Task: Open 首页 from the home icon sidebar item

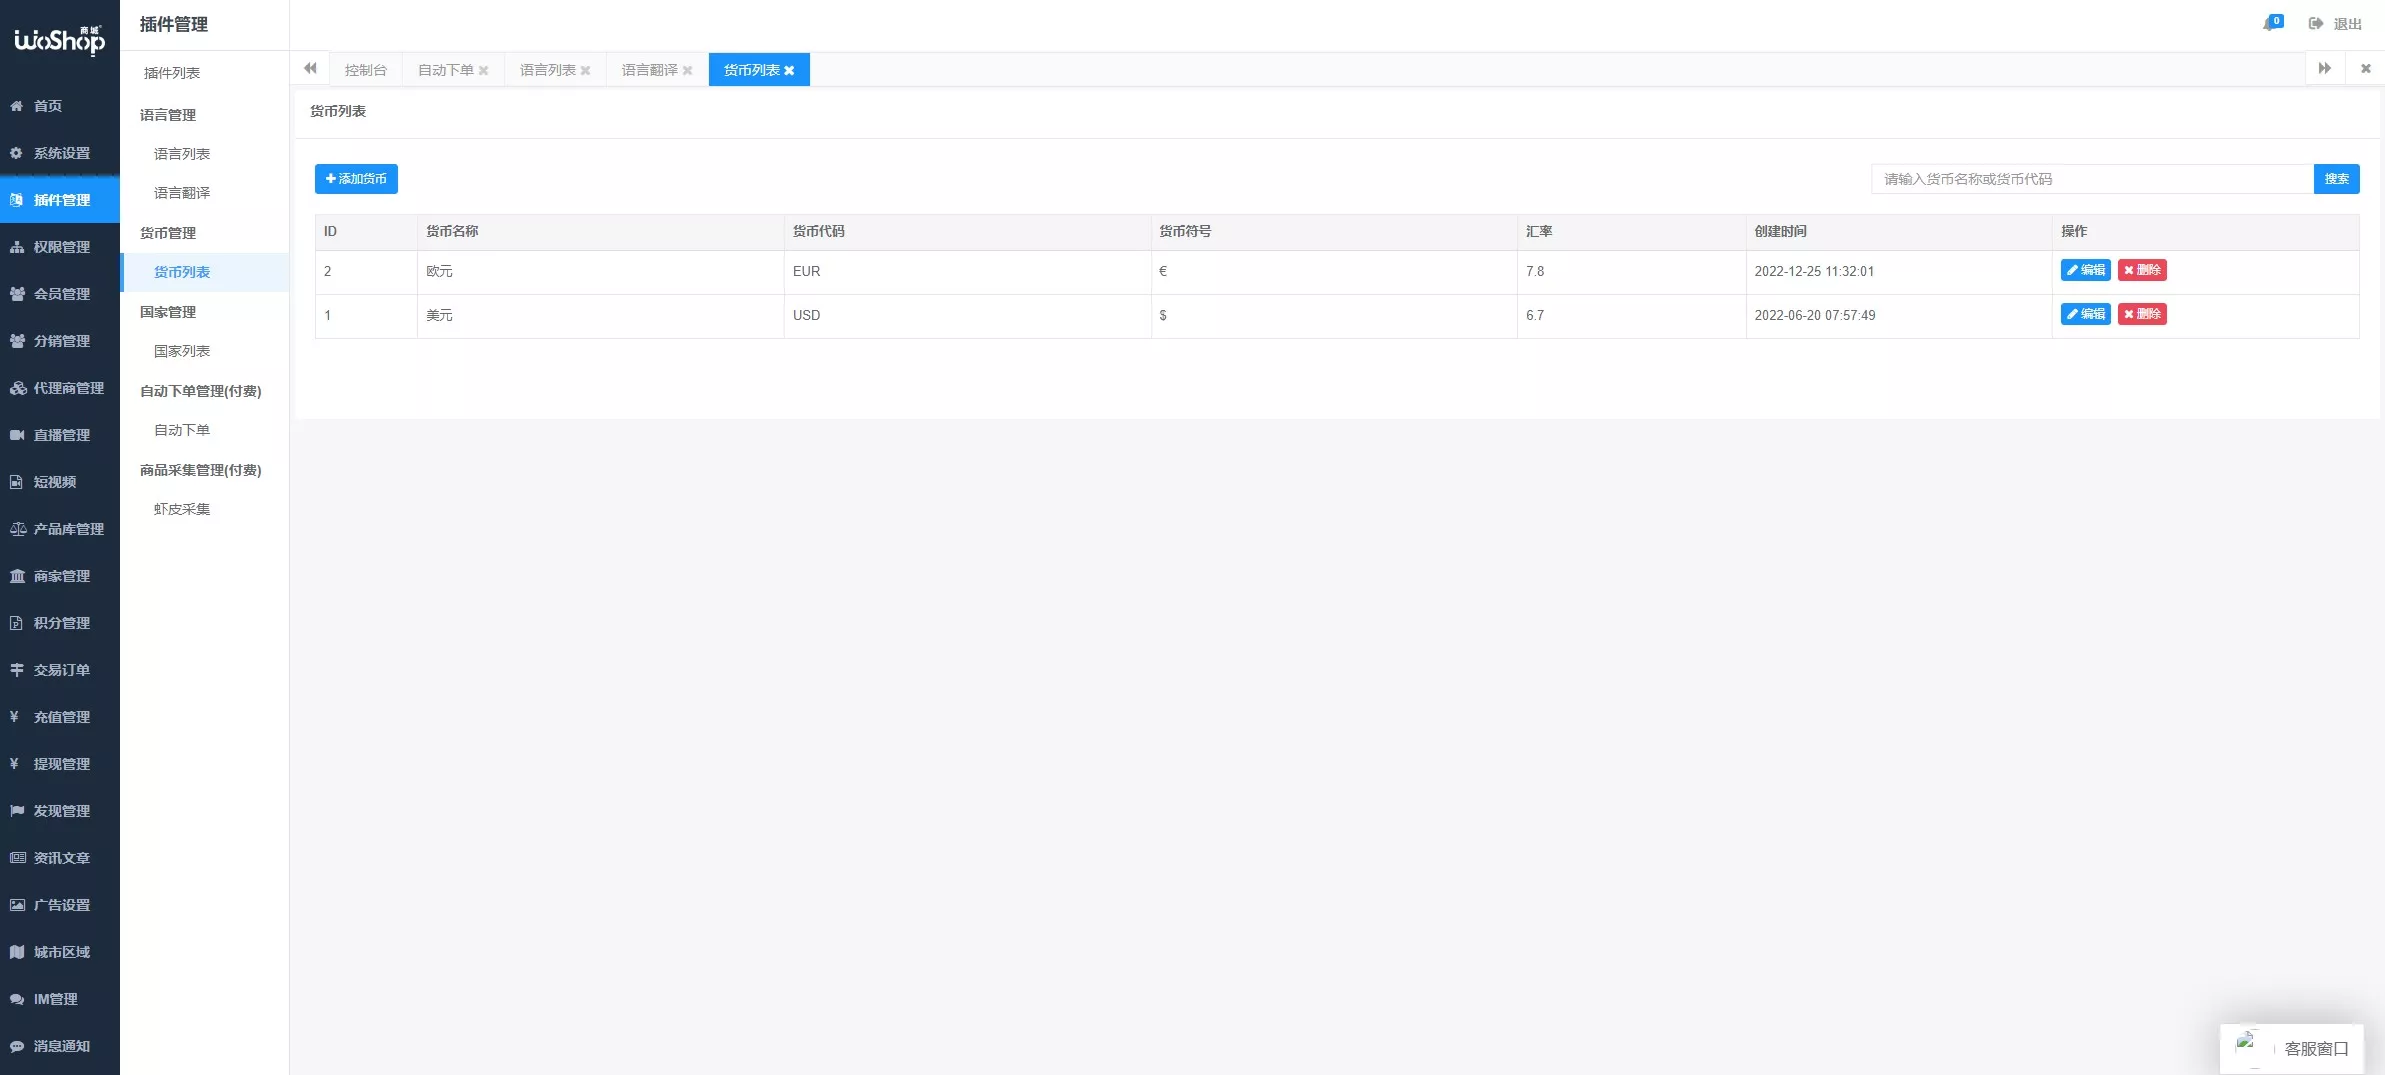Action: click(47, 106)
